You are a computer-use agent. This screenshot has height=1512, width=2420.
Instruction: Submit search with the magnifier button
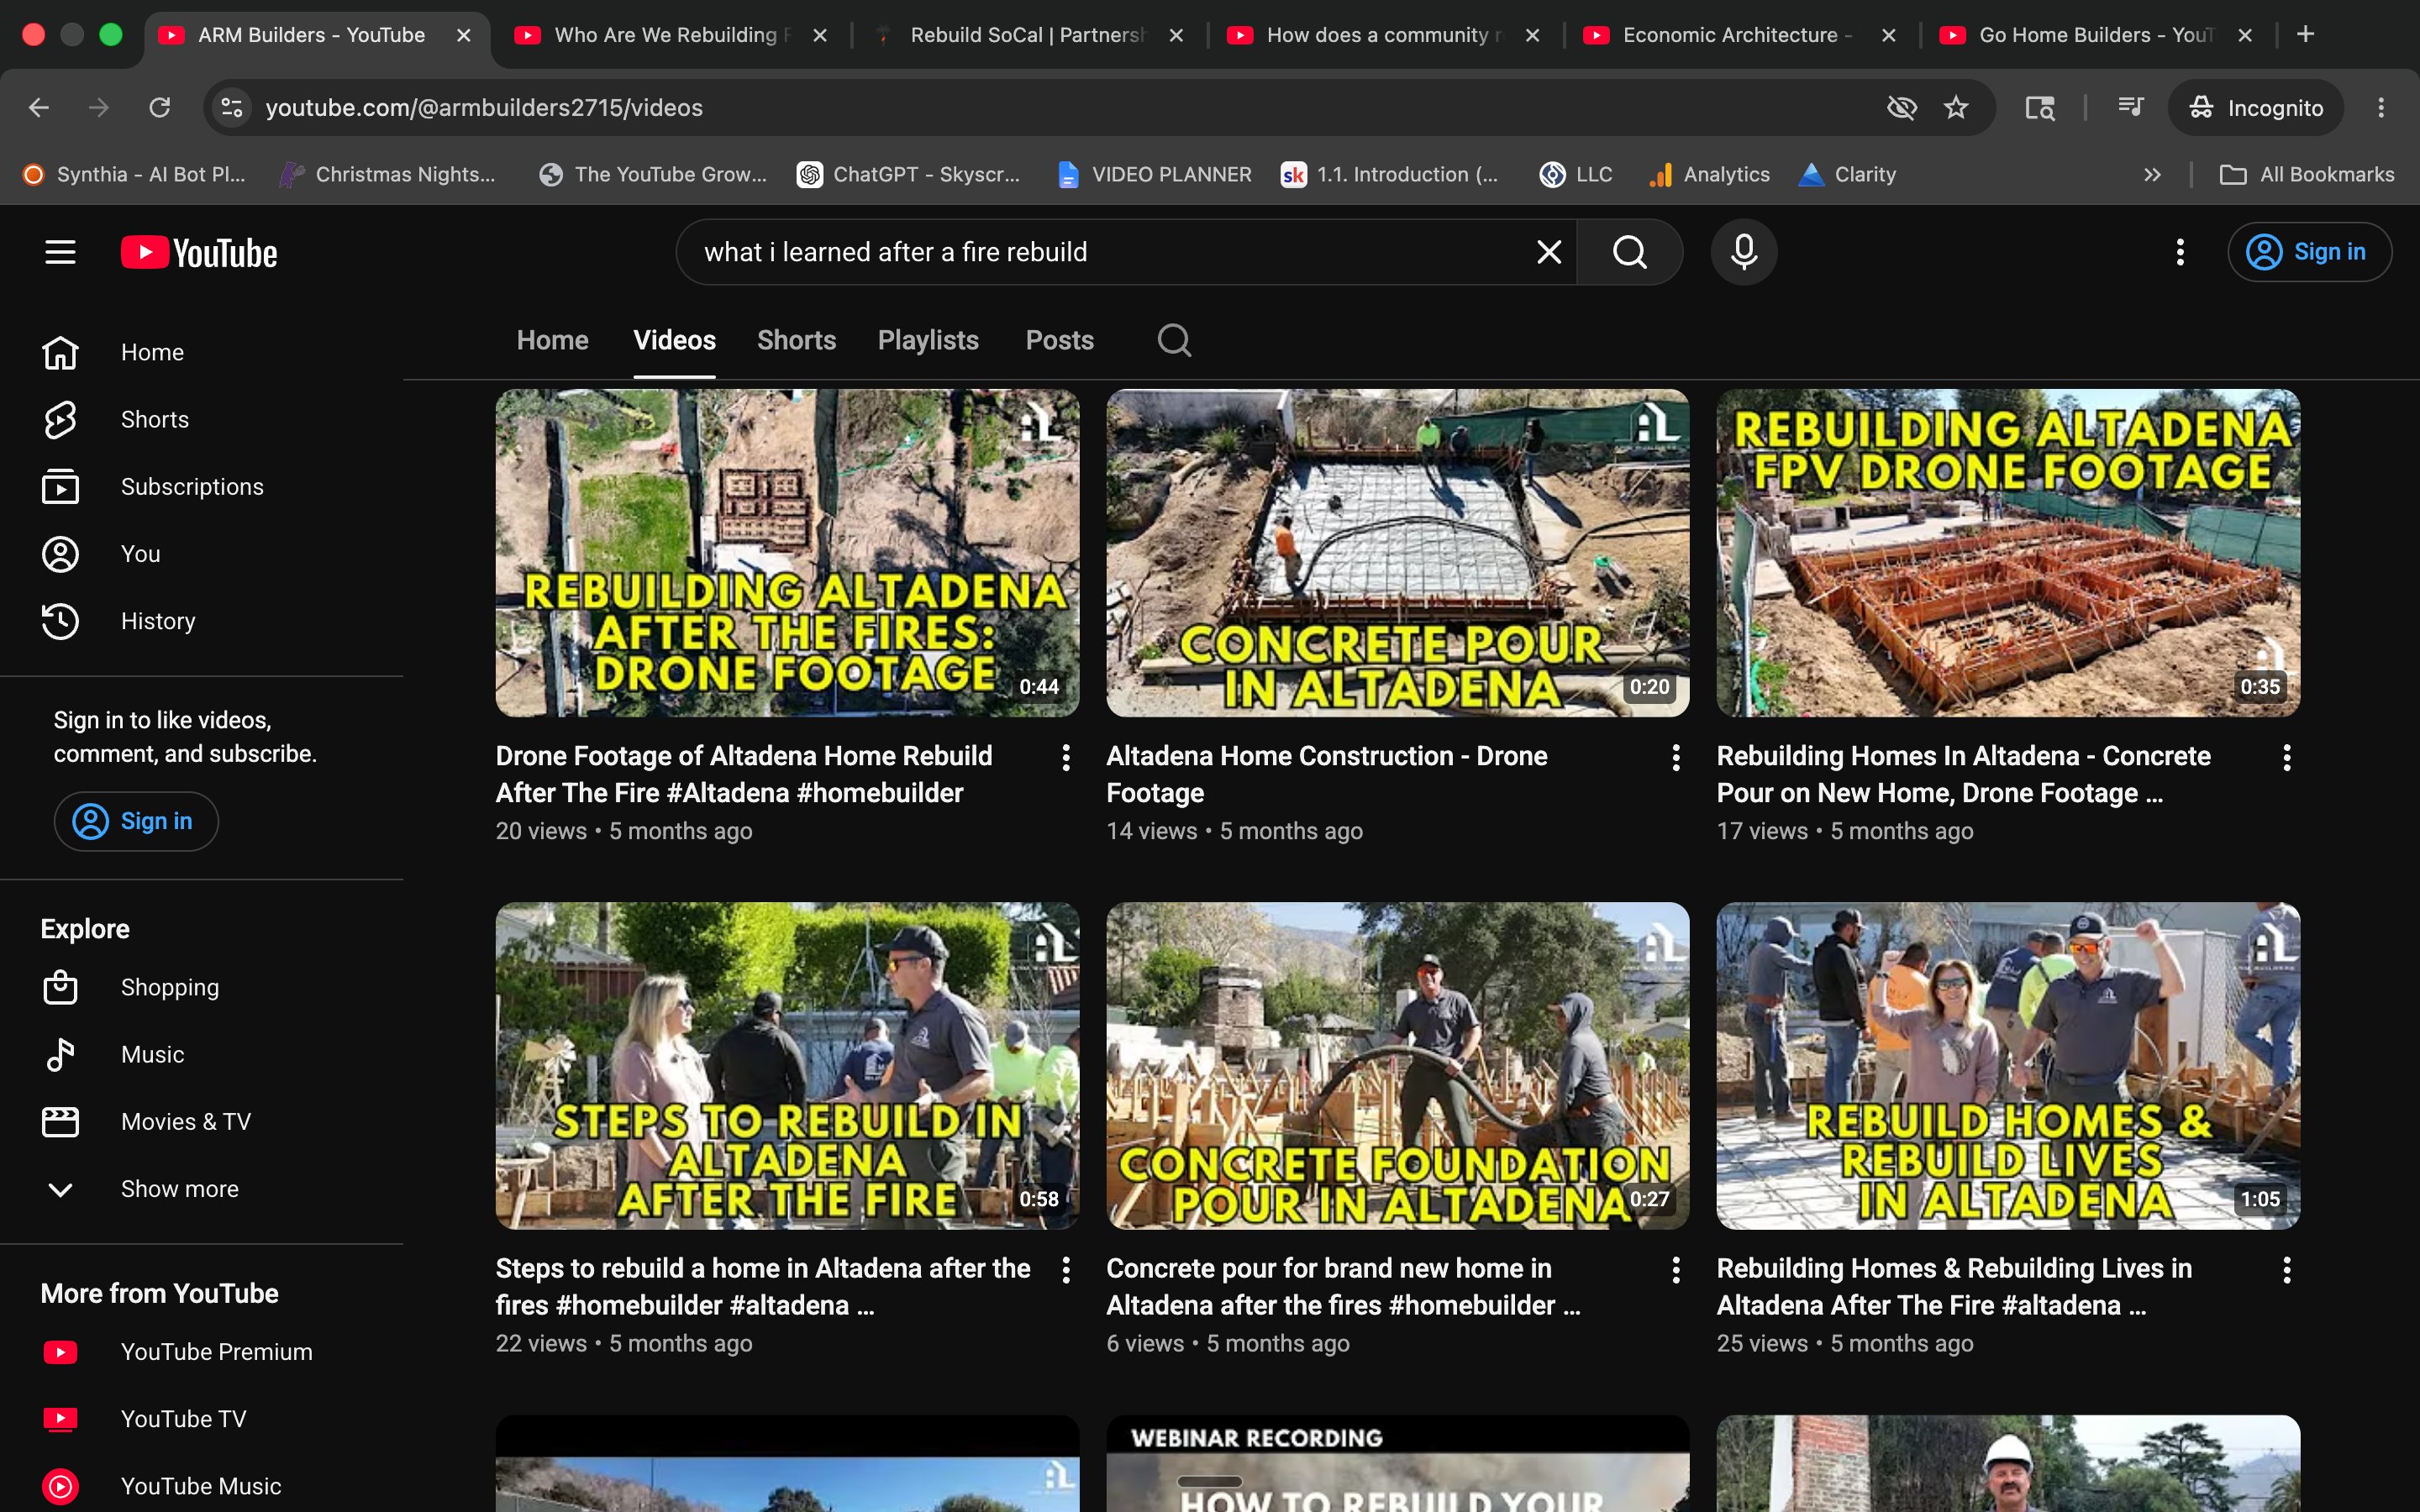tap(1630, 252)
